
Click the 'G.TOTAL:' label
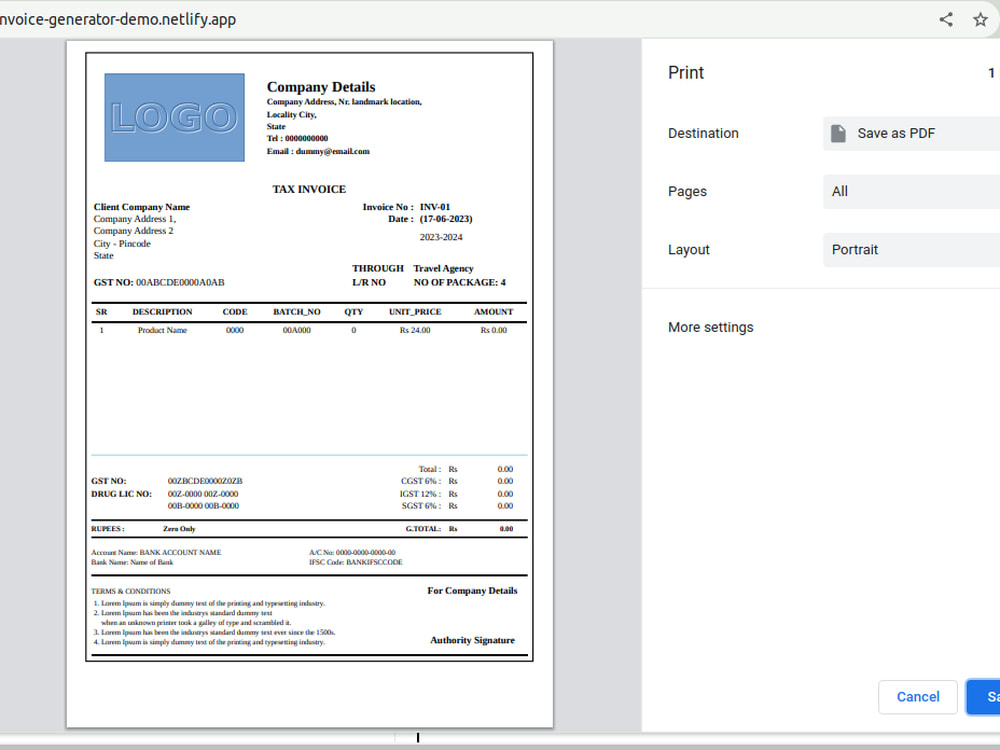423,529
